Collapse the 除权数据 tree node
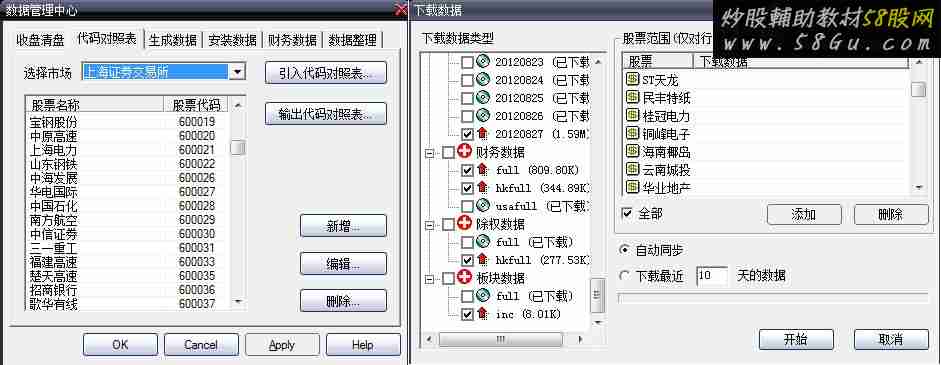 429,225
